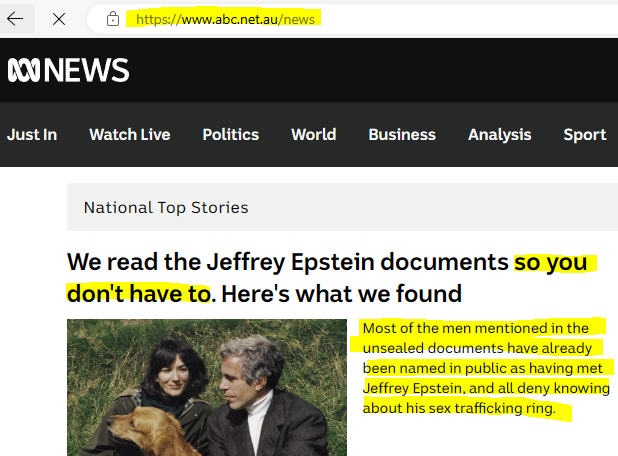The image size is (618, 456).
Task: Go to the World section
Action: 313,135
